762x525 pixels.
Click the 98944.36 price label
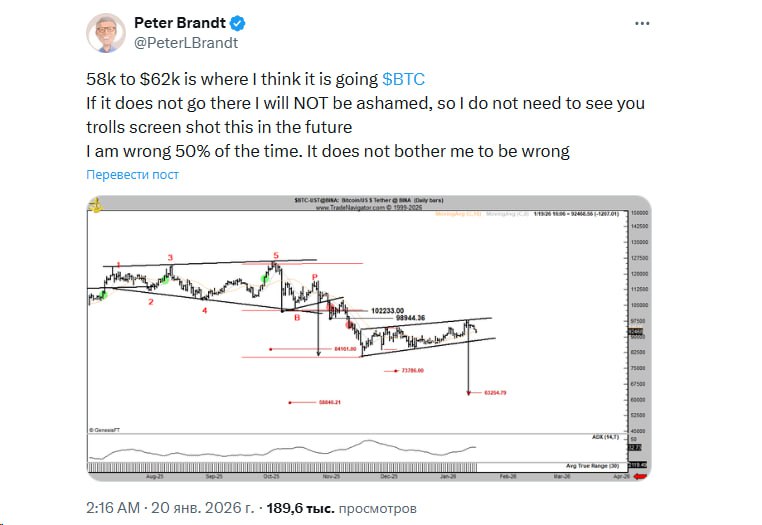click(x=410, y=318)
